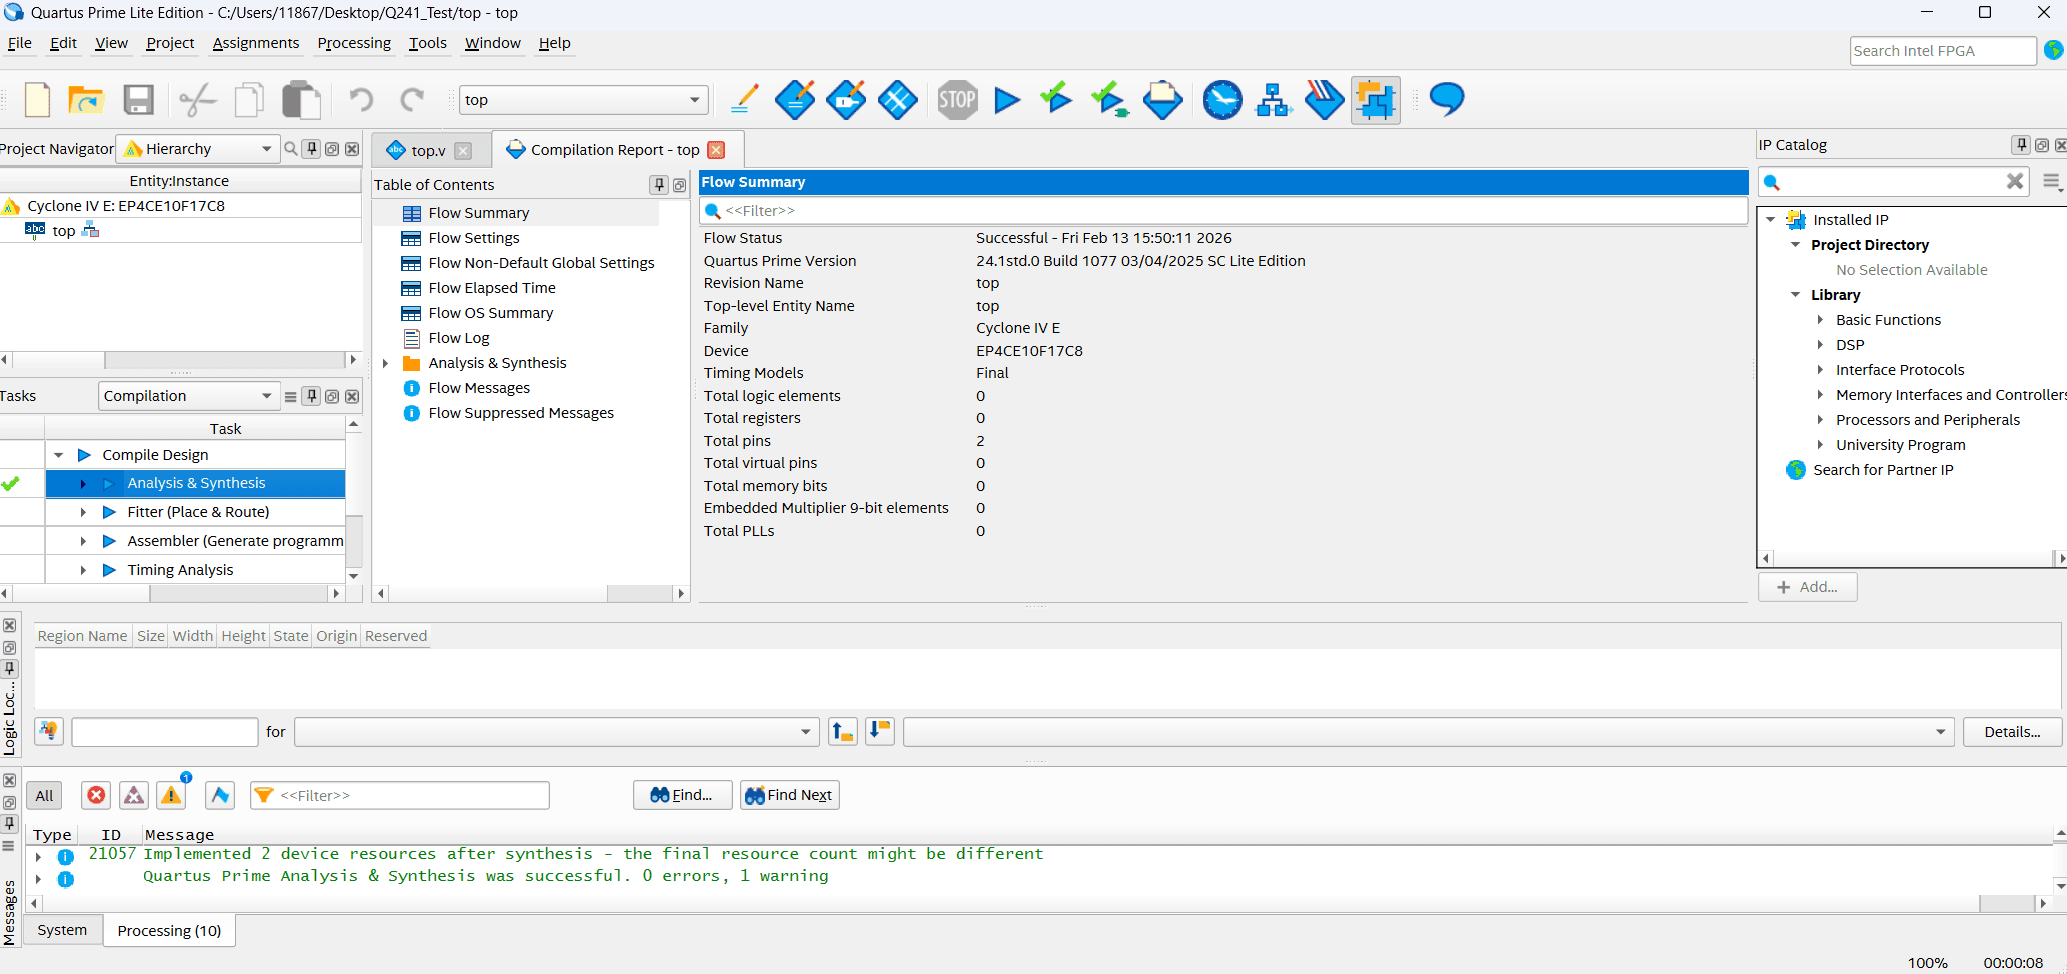Open the Processing menu
This screenshot has width=2067, height=974.
click(x=353, y=43)
